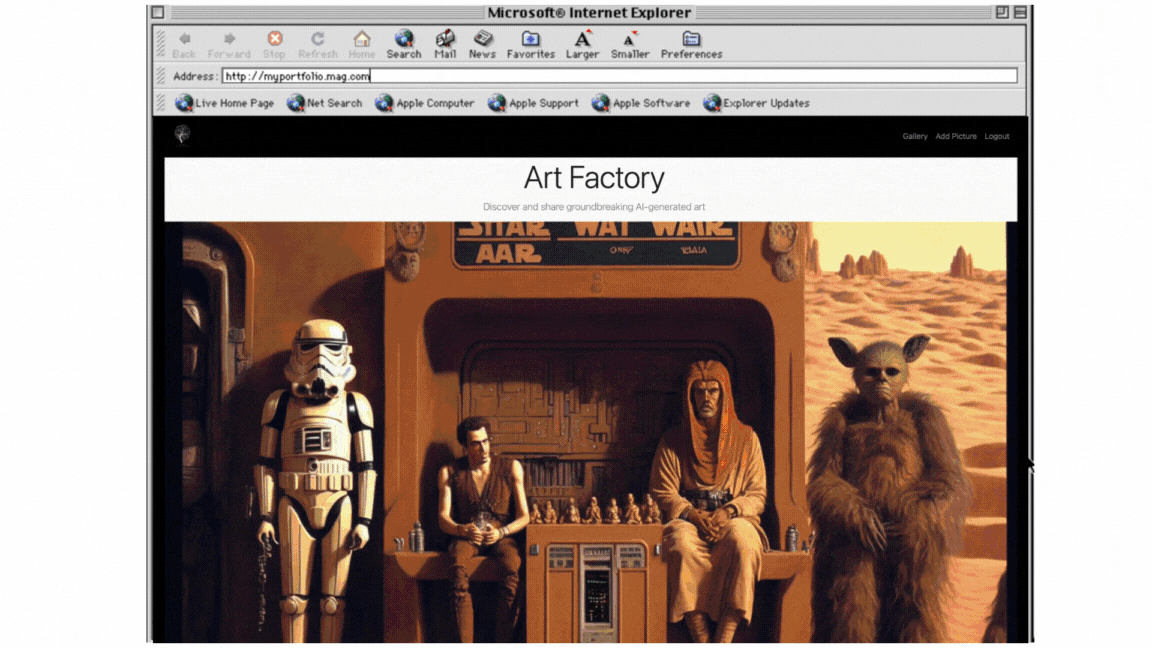Click the window close box in title bar
This screenshot has width=1152, height=648.
158,12
